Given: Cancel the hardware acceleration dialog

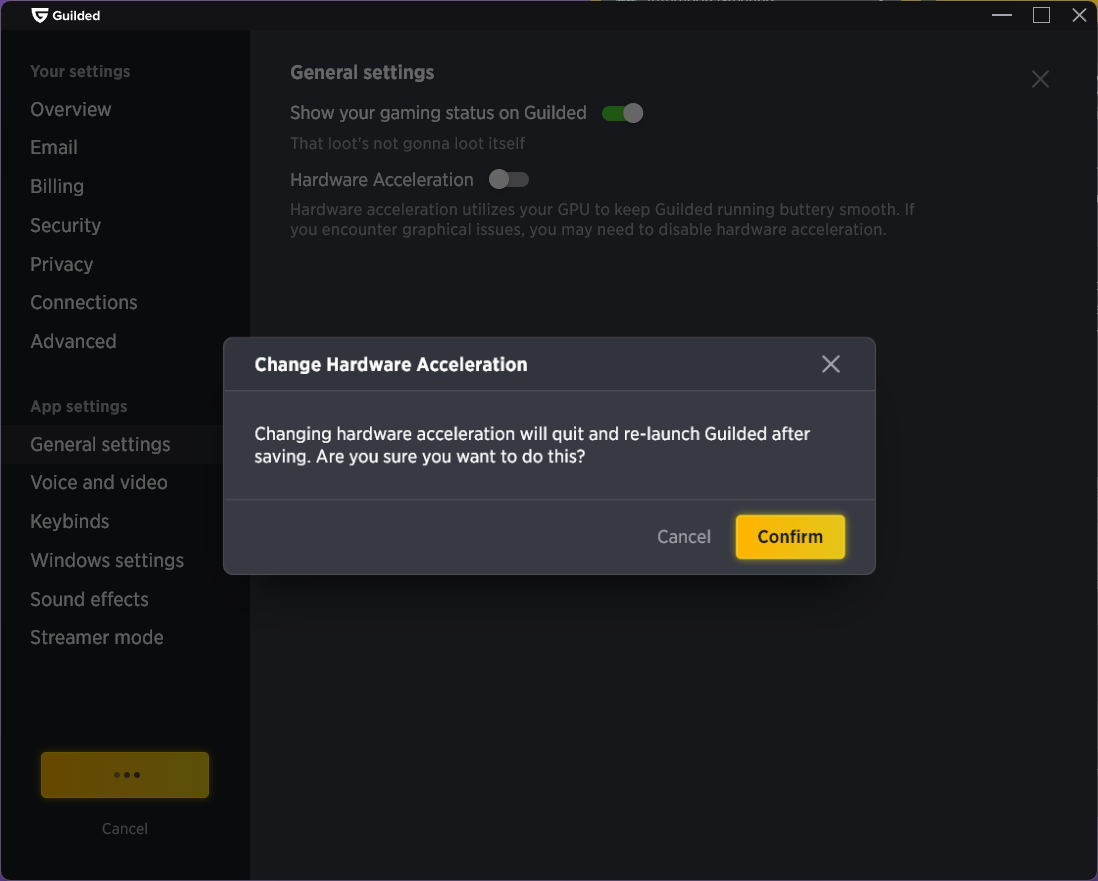Looking at the screenshot, I should [x=683, y=537].
